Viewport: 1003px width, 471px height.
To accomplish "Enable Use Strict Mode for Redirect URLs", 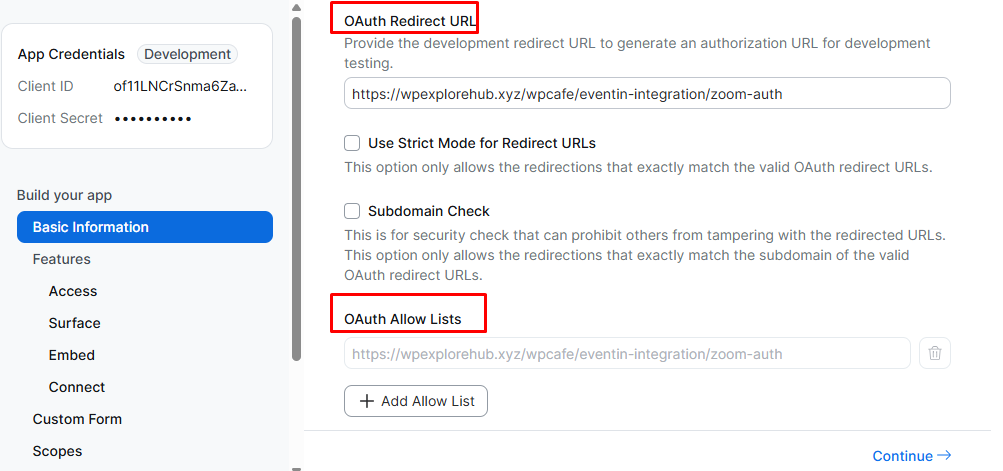I will (352, 143).
